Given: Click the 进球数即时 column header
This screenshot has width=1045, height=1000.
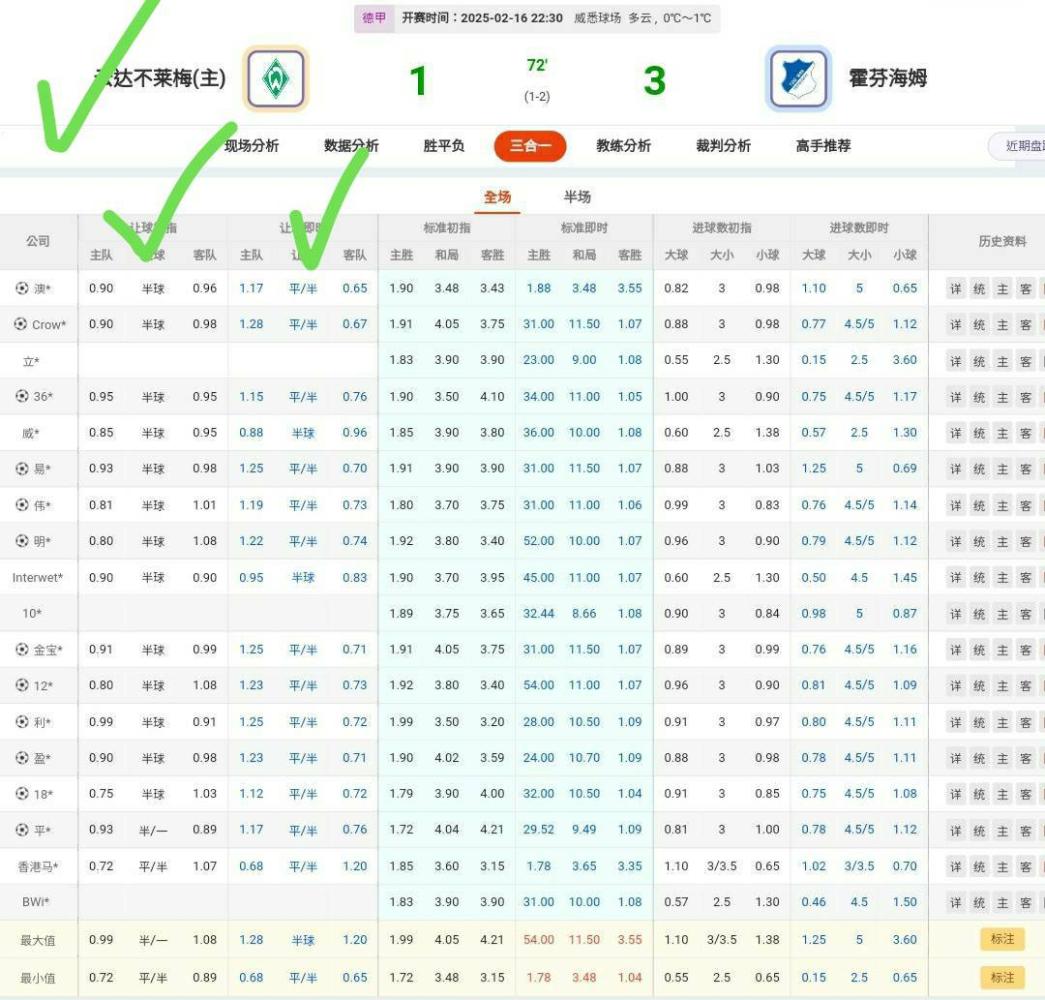Looking at the screenshot, I should tap(858, 227).
